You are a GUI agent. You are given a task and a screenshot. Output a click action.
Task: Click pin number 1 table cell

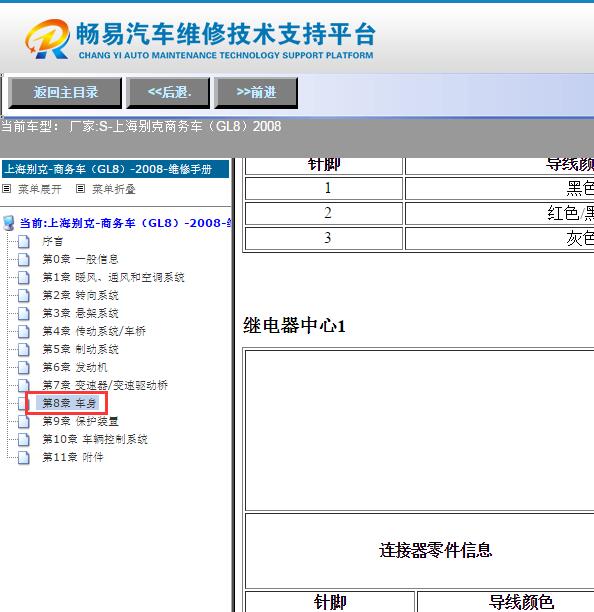pyautogui.click(x=324, y=189)
